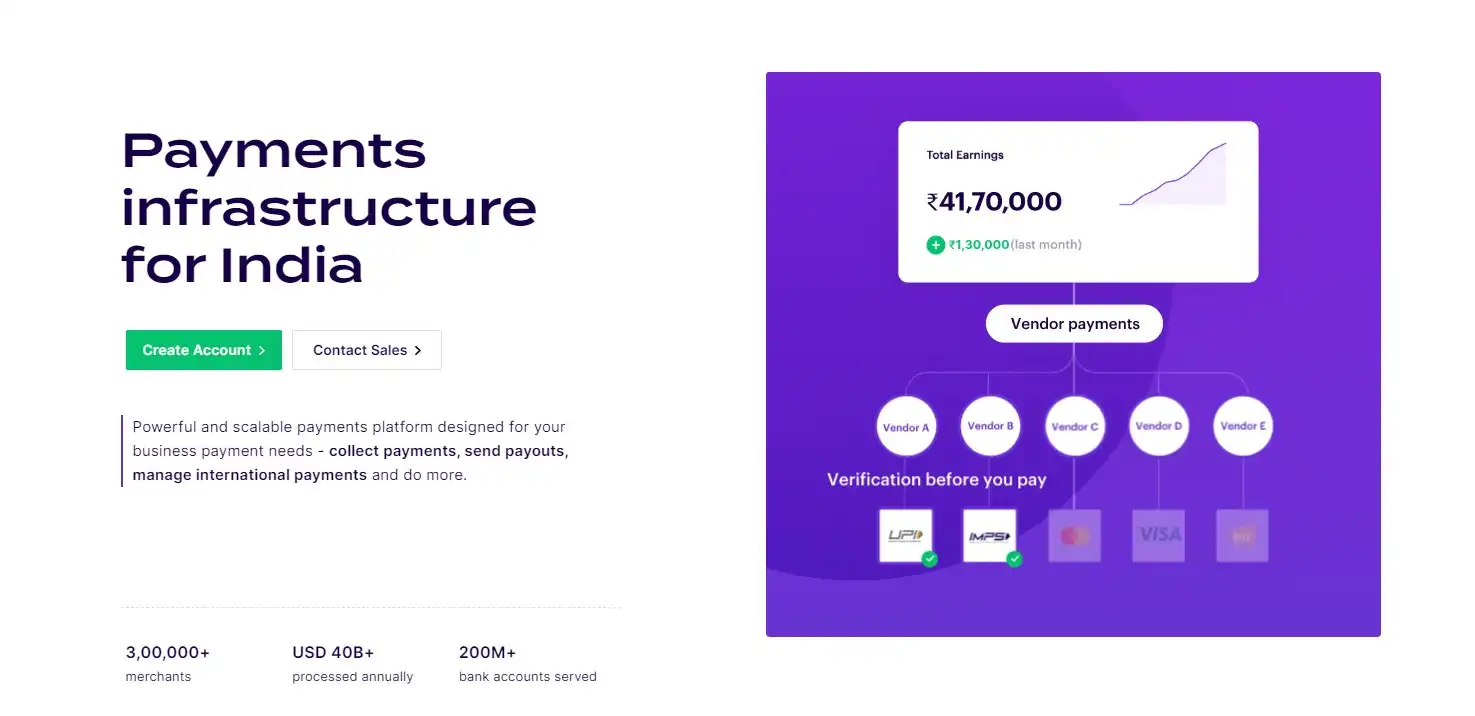Click the Total Earnings line chart

(x=1173, y=174)
